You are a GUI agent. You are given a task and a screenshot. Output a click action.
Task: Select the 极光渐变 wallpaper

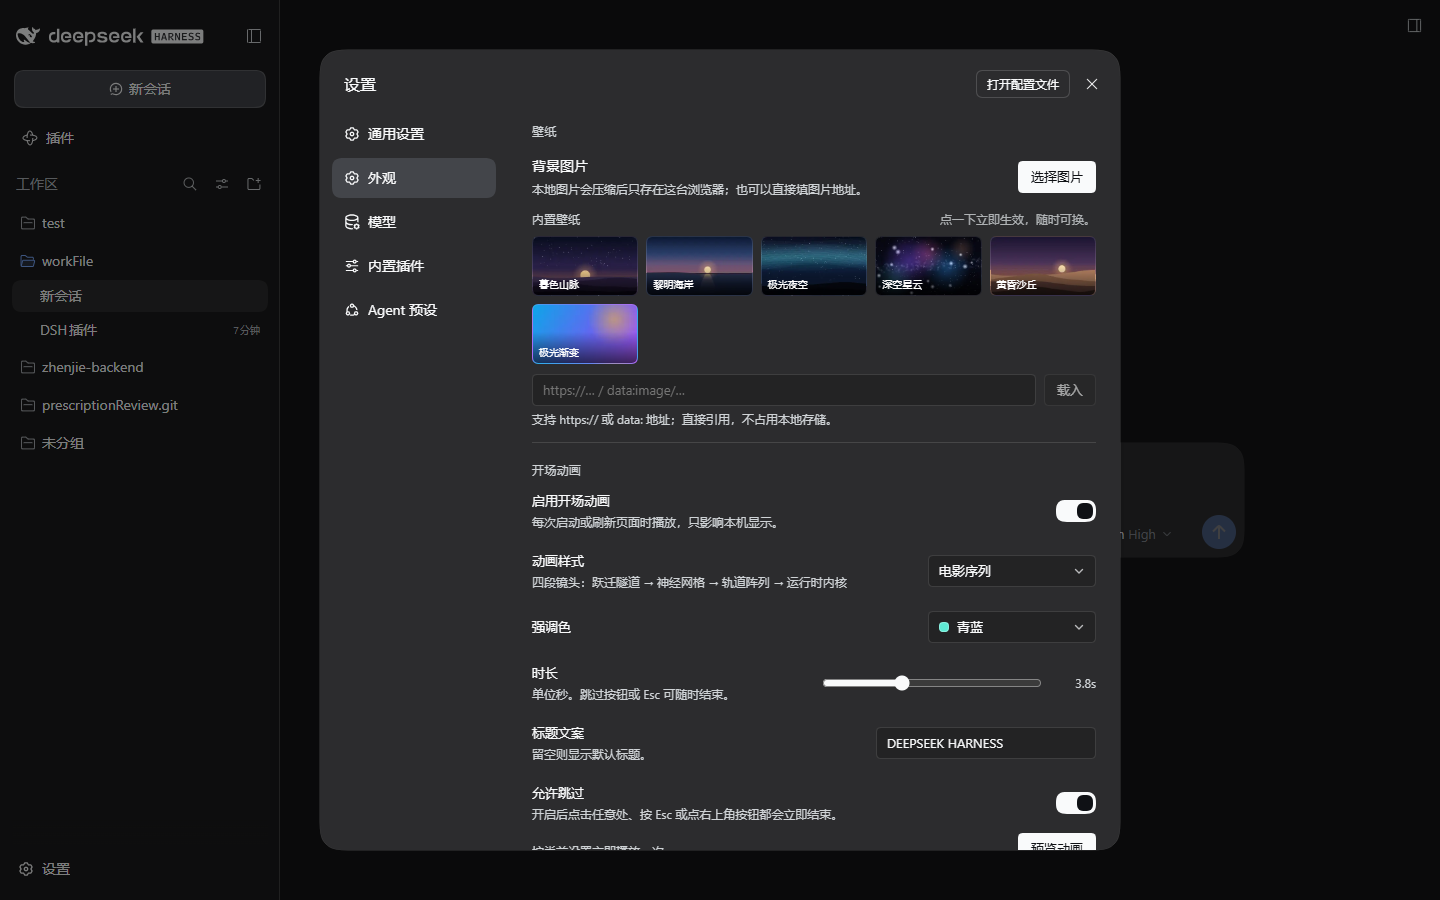pos(585,334)
